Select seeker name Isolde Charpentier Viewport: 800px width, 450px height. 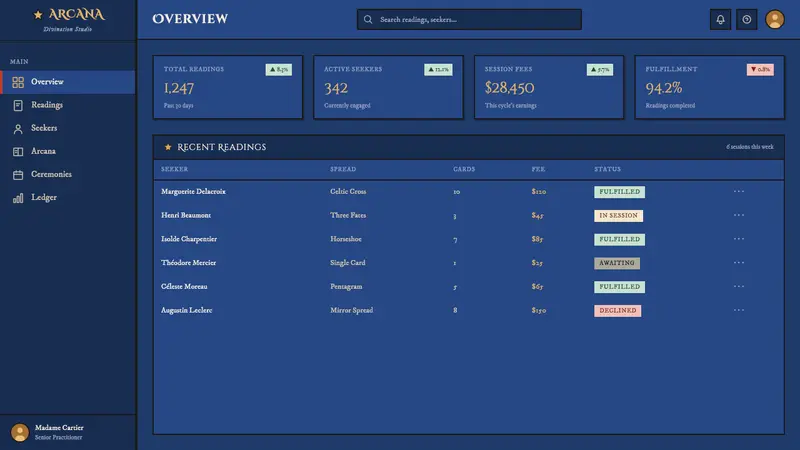click(x=189, y=239)
